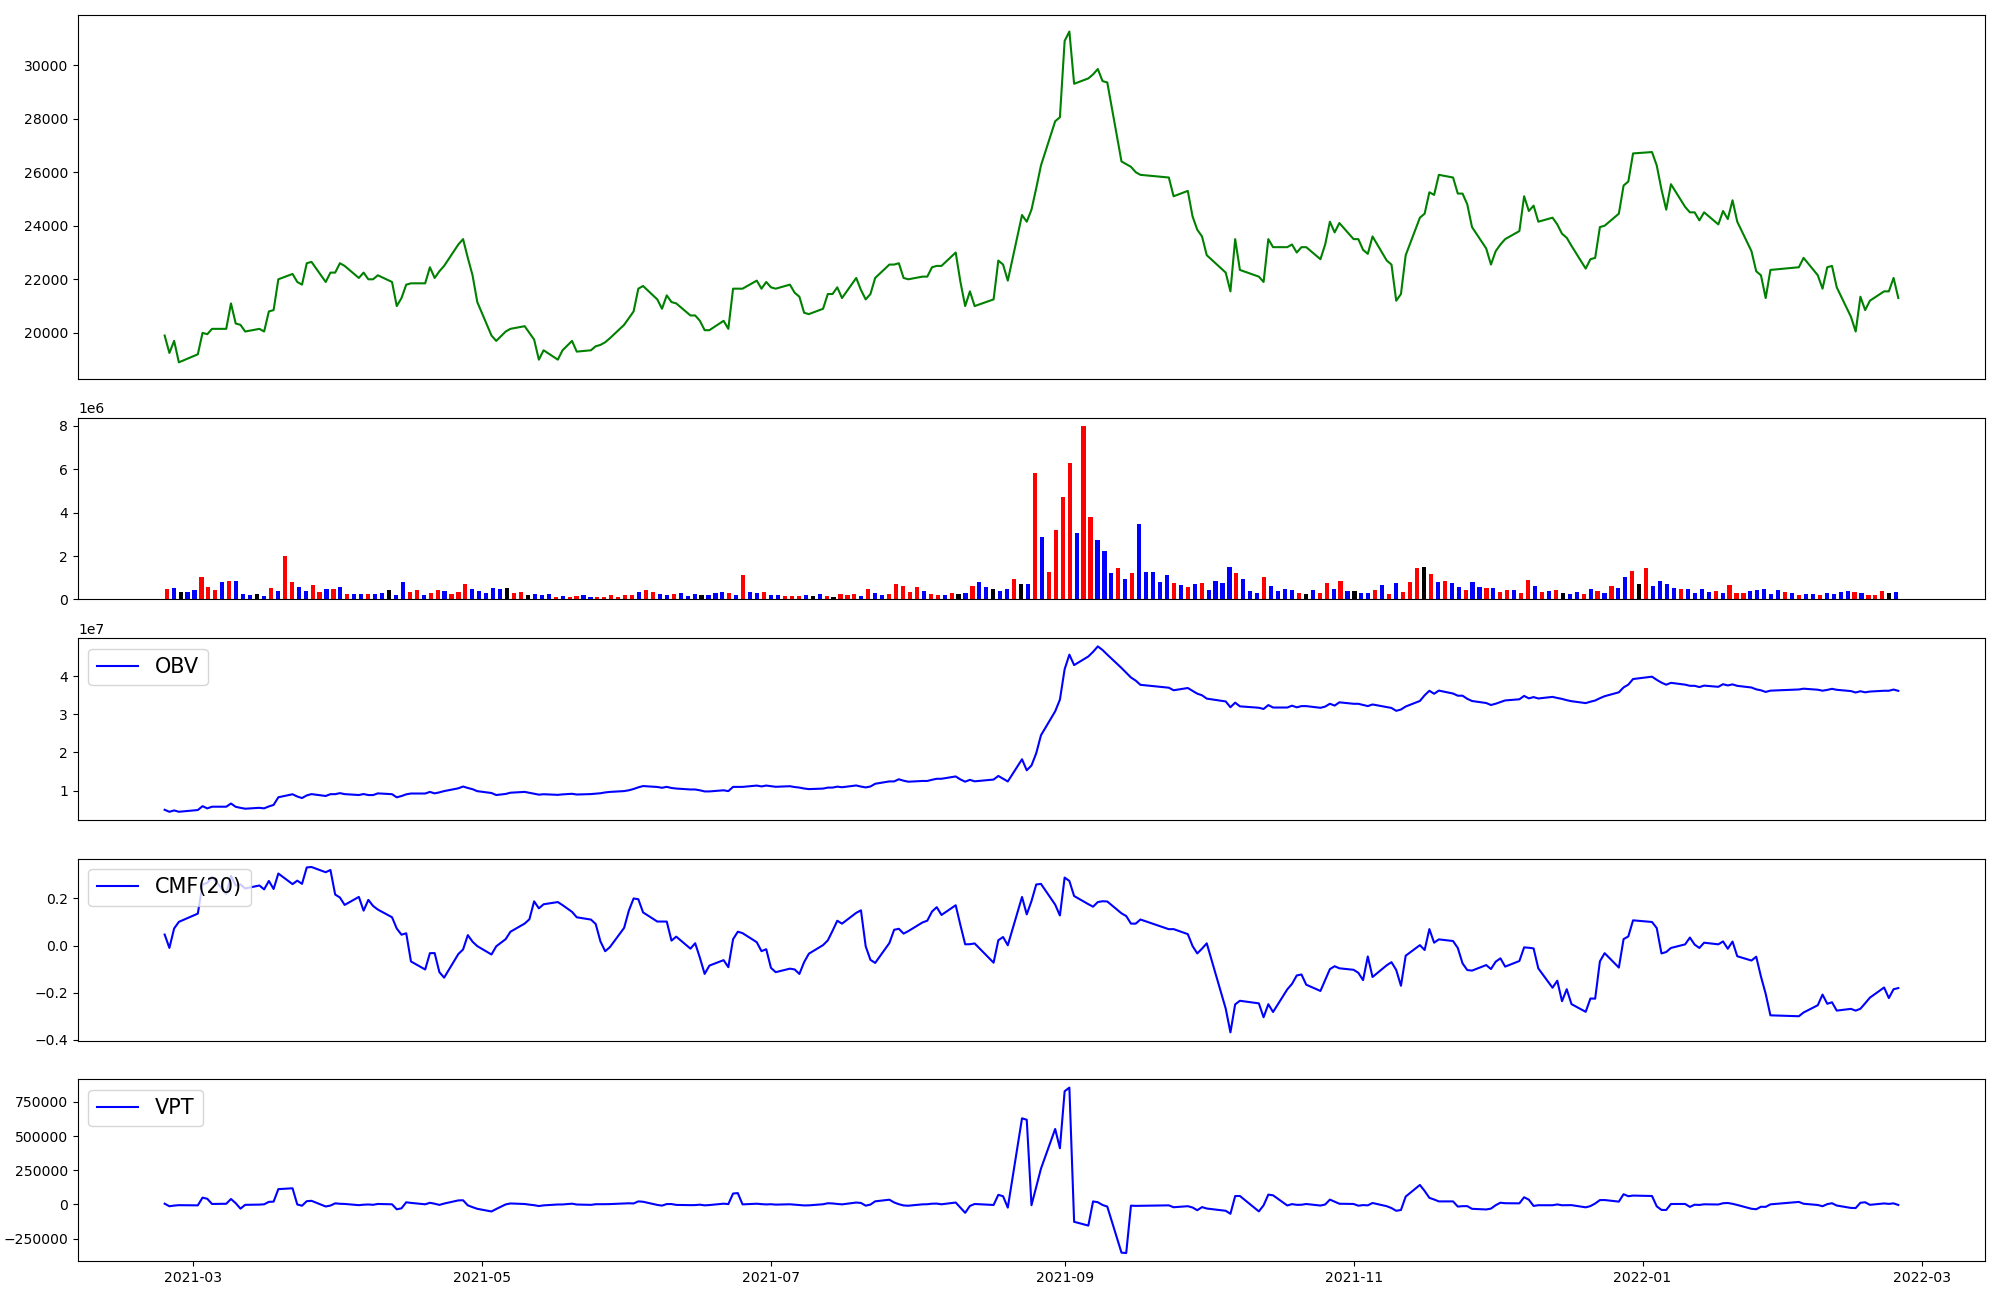Image resolution: width=2000 pixels, height=1300 pixels.
Task: Click the 2021-11 x-axis date label
Action: pos(1354,1277)
